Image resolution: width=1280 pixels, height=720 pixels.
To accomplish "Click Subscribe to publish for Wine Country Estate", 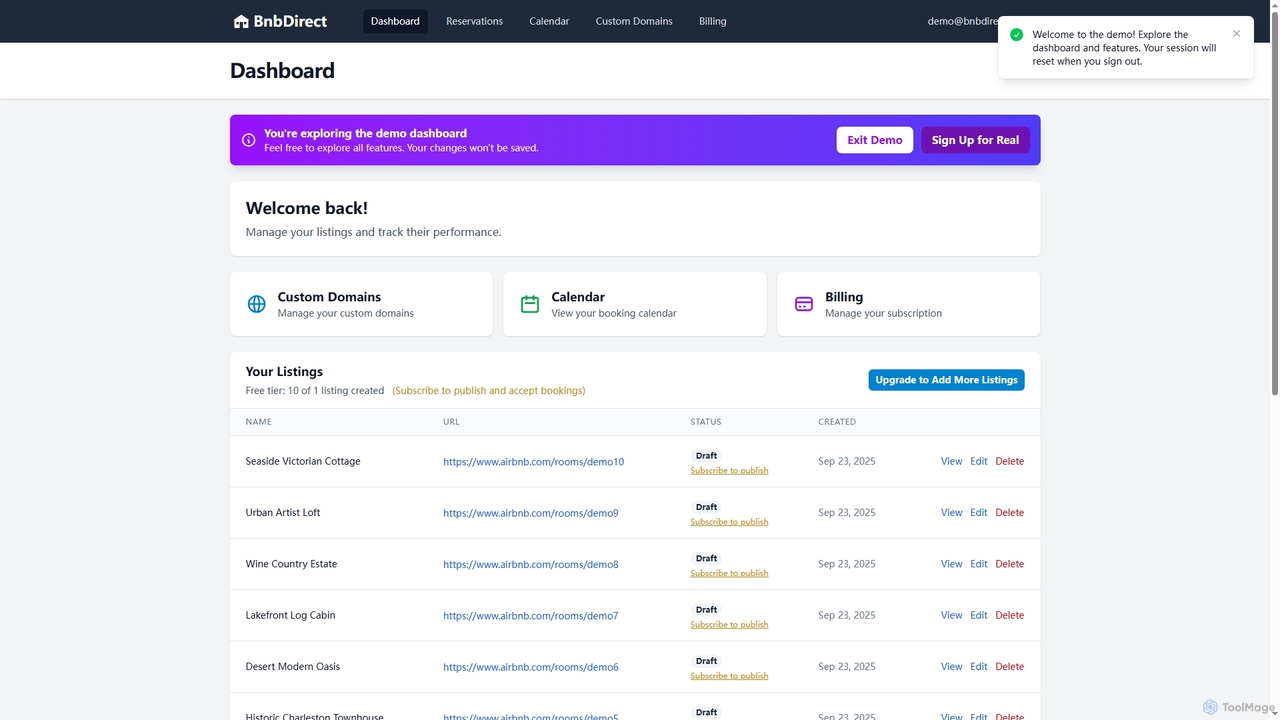I will [729, 573].
